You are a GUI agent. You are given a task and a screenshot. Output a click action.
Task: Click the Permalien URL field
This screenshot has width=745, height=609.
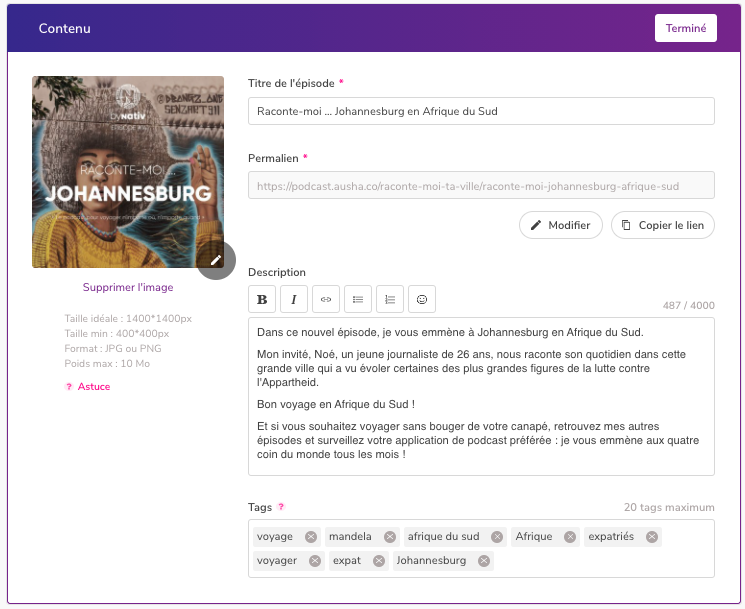coord(481,185)
